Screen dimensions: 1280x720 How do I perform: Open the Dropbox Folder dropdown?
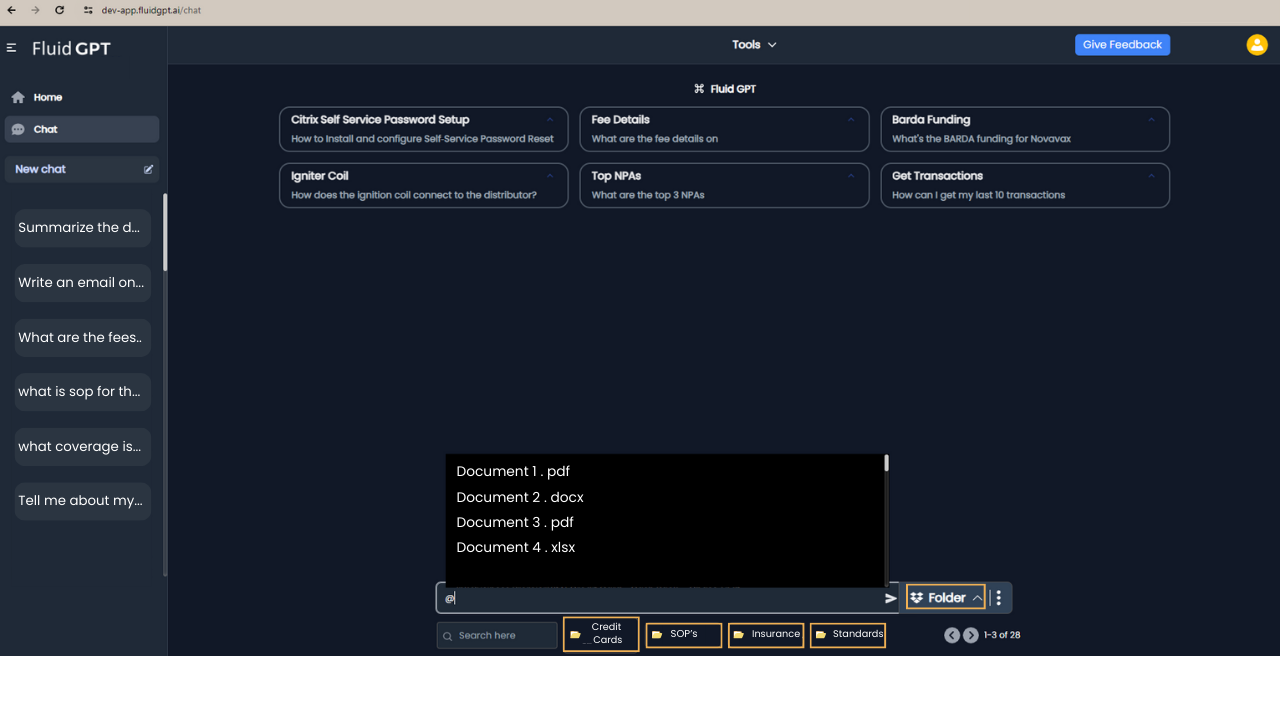pyautogui.click(x=946, y=597)
